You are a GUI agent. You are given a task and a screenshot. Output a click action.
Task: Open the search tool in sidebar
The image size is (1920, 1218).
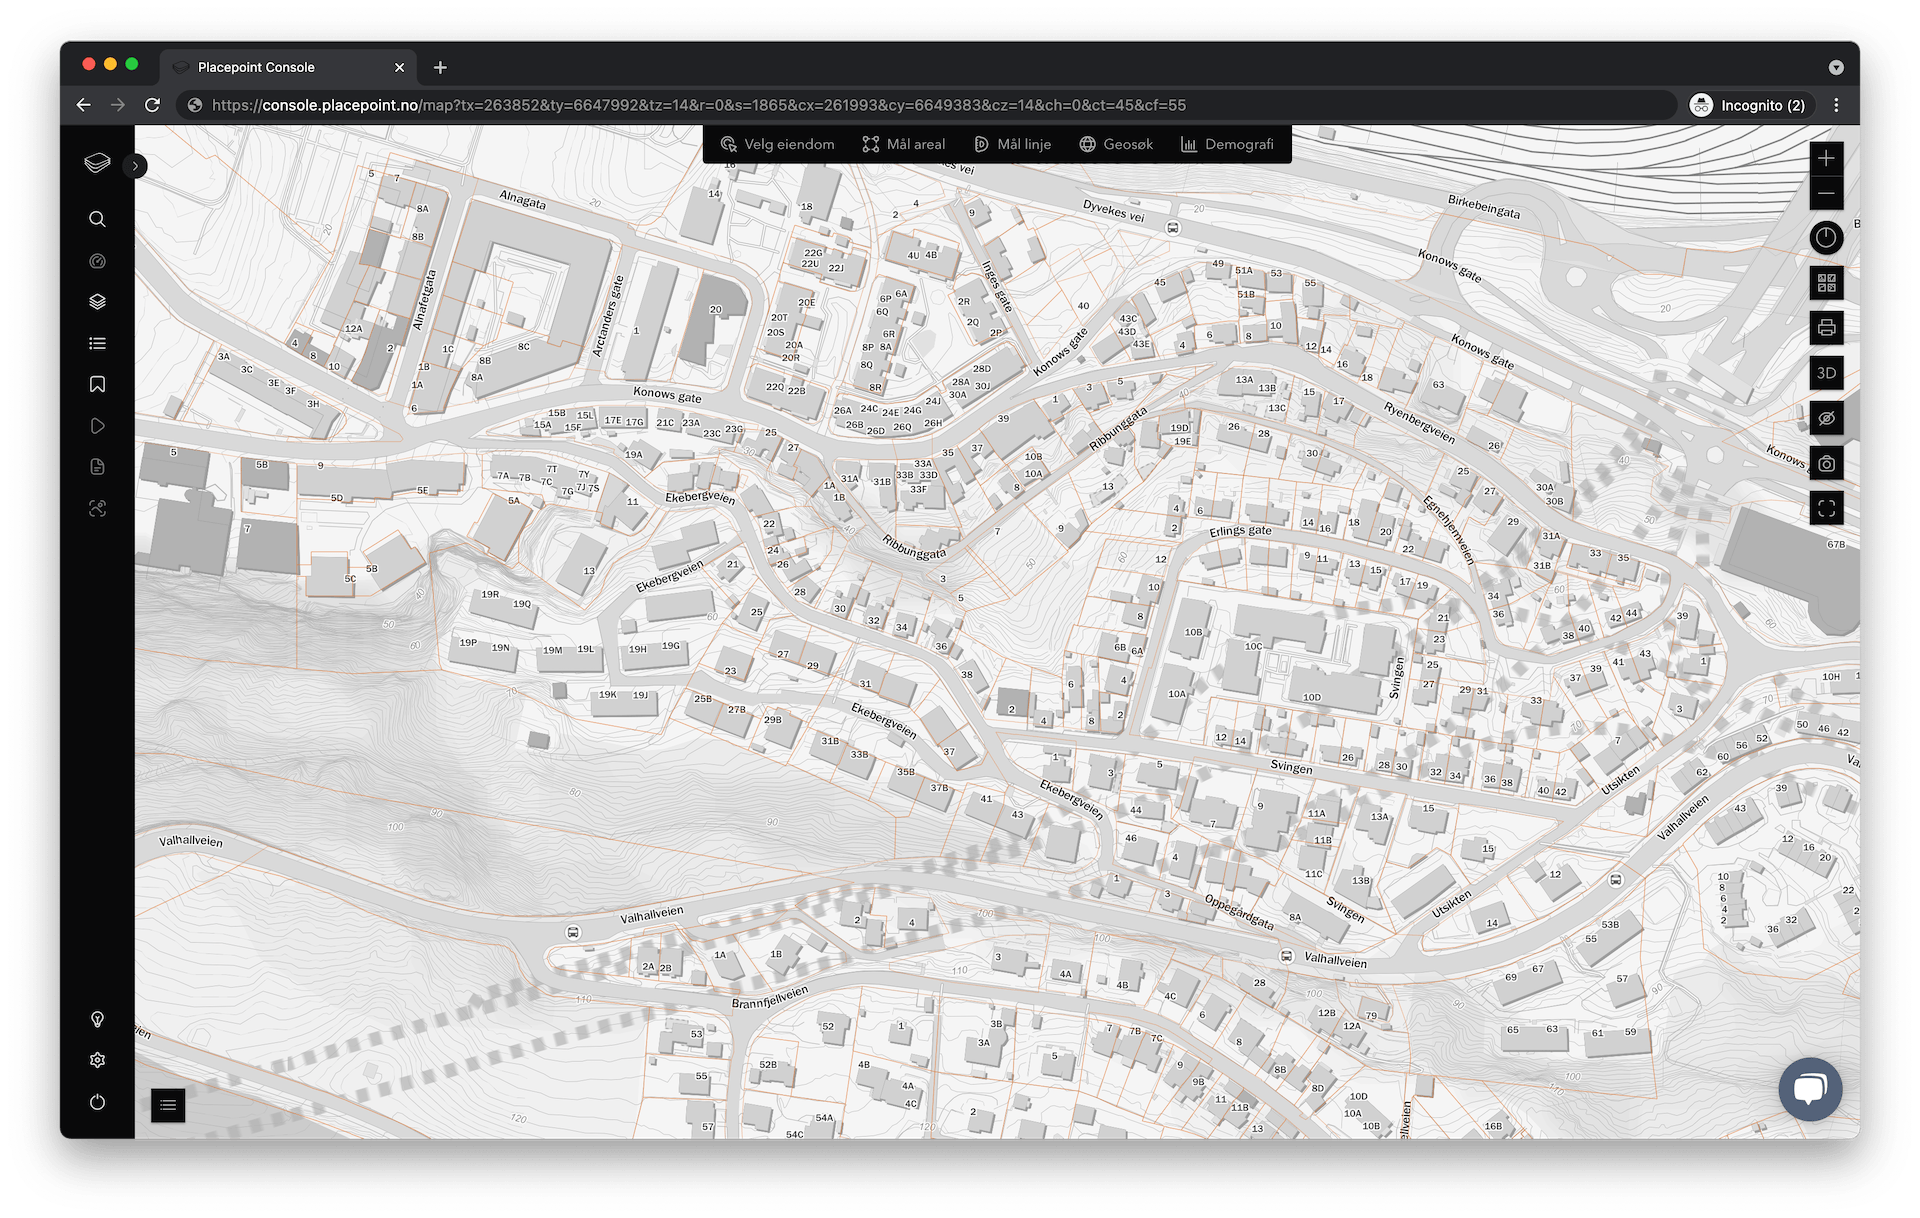coord(97,219)
